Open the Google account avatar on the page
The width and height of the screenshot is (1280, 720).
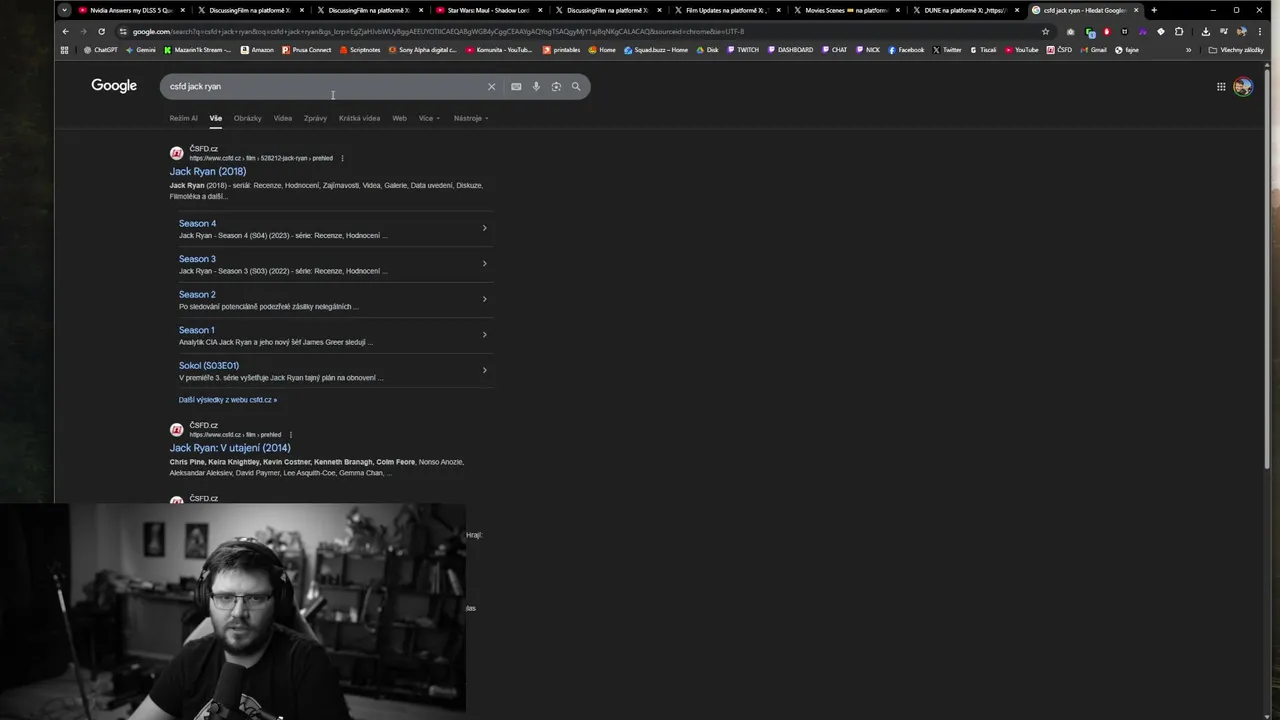coord(1243,87)
